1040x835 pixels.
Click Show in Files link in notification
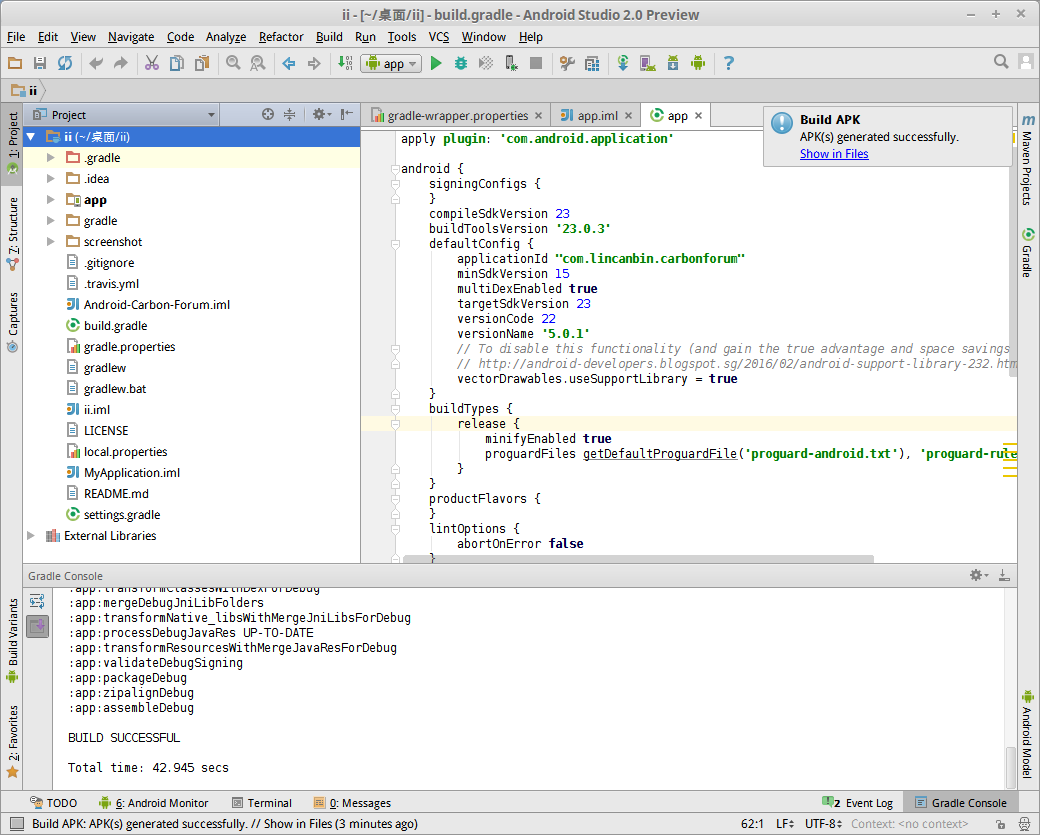[x=834, y=154]
